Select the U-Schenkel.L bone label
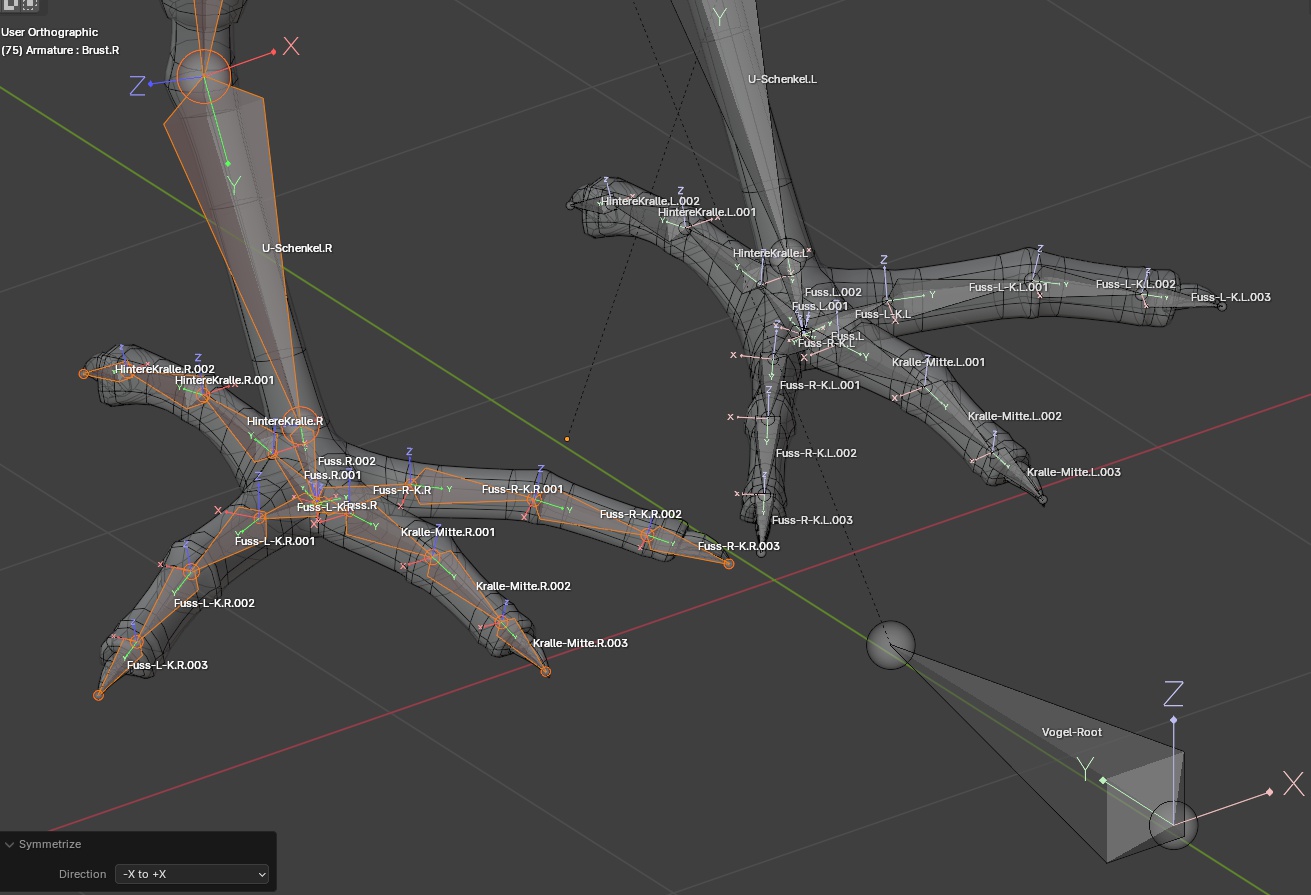Image resolution: width=1311 pixels, height=895 pixels. click(x=782, y=79)
